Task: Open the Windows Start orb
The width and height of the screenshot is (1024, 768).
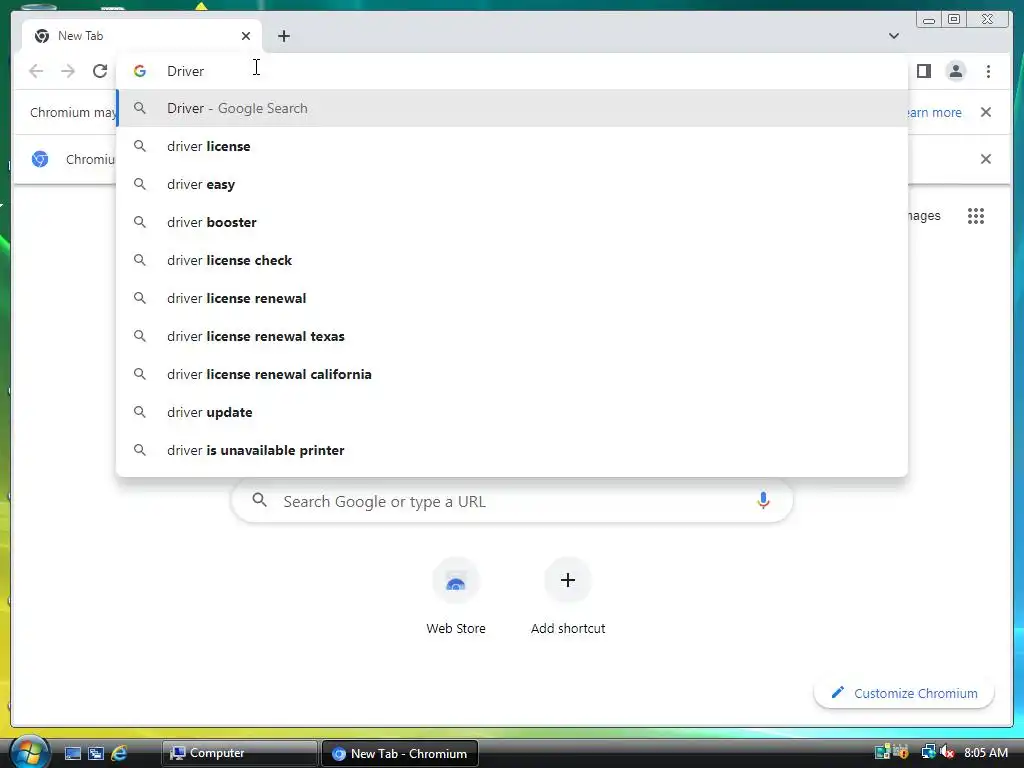Action: click(x=29, y=751)
